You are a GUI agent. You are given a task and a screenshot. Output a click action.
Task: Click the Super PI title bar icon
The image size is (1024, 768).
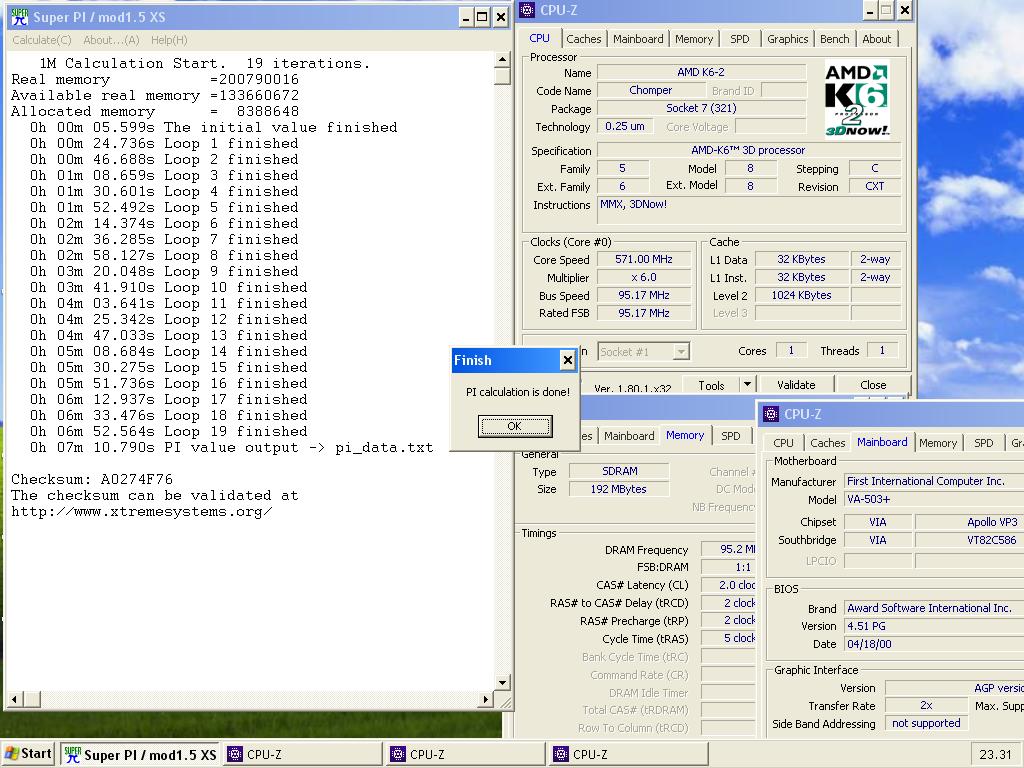20,16
